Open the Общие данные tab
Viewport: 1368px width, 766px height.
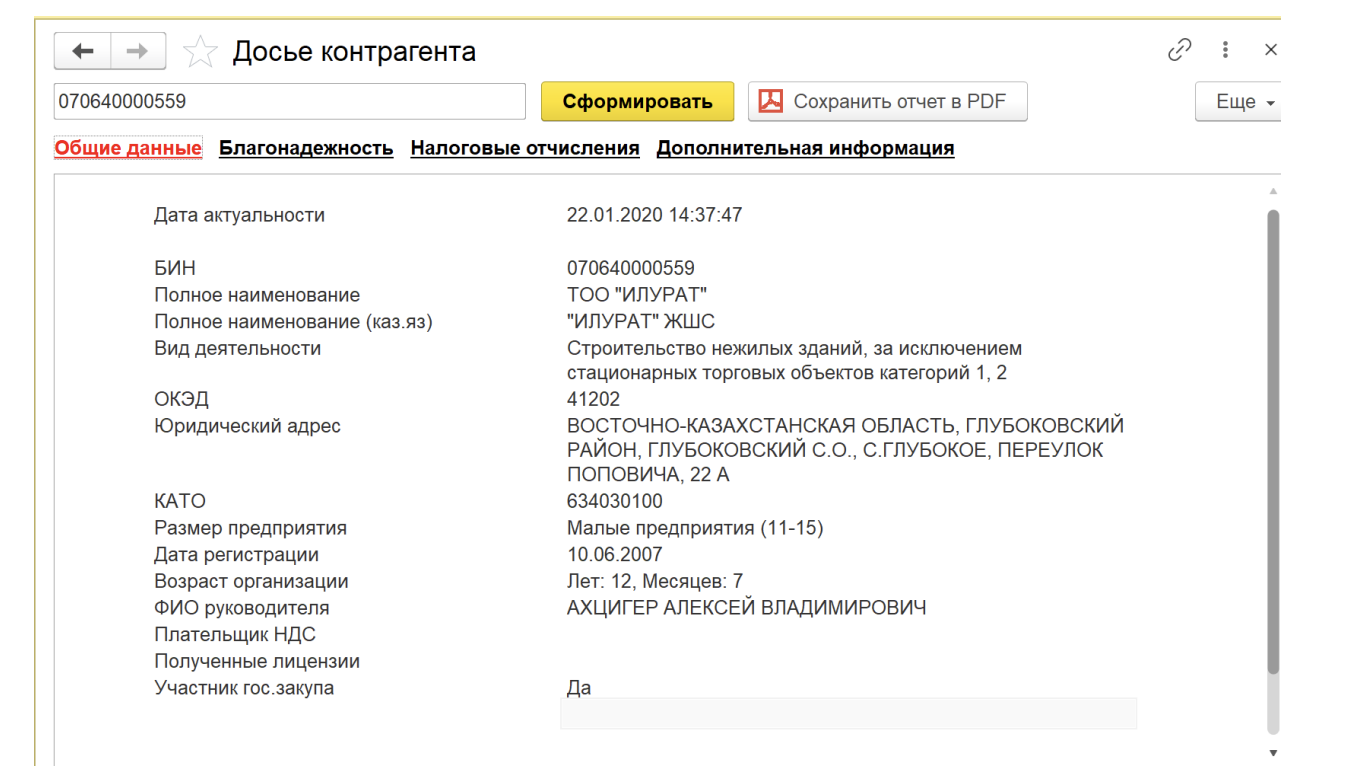(x=128, y=148)
